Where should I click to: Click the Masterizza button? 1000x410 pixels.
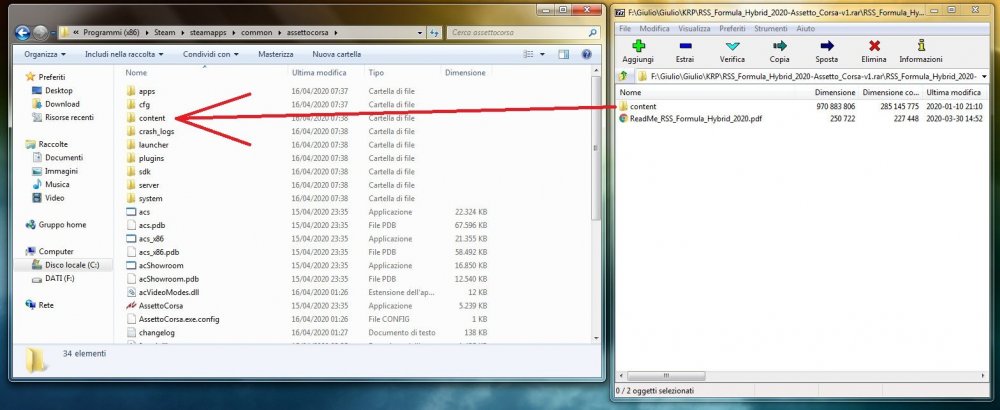click(276, 55)
